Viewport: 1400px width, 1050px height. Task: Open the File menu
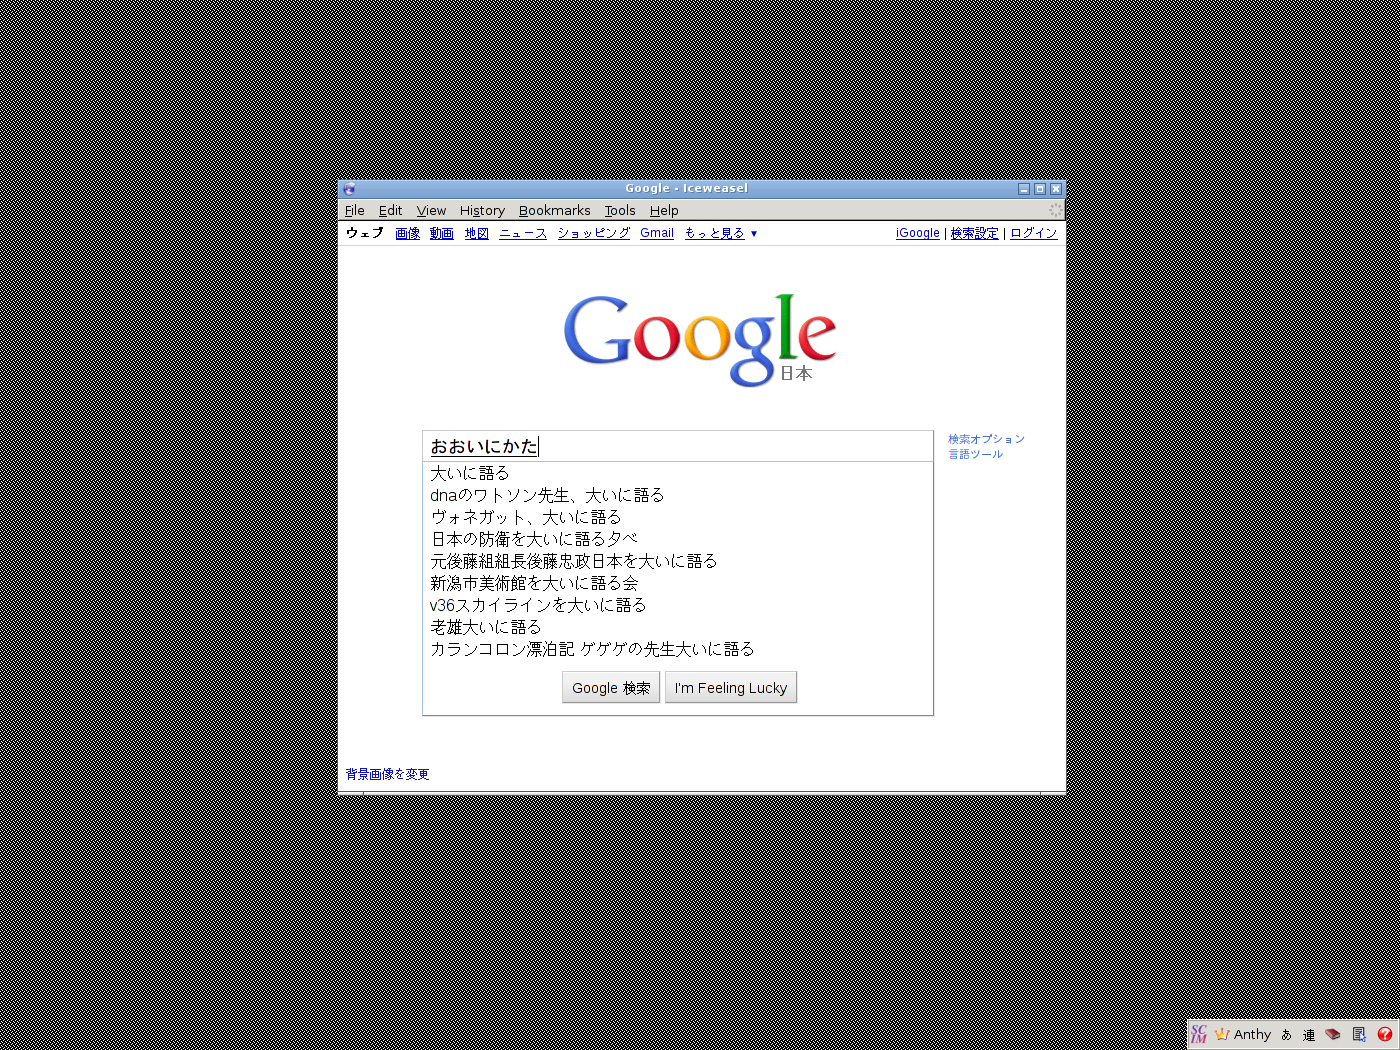click(x=354, y=210)
